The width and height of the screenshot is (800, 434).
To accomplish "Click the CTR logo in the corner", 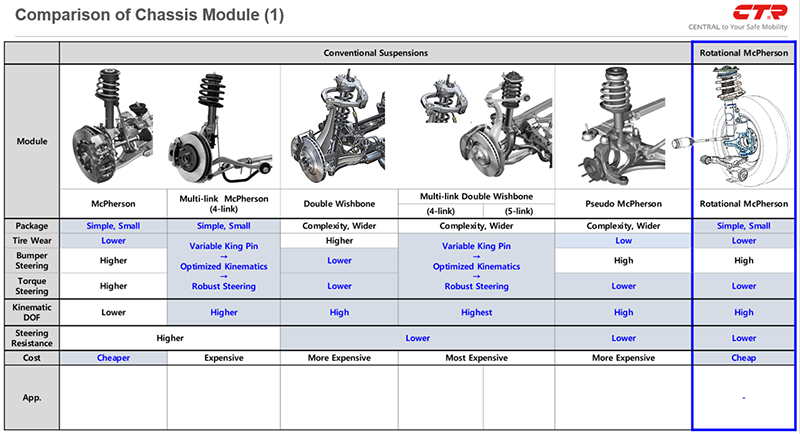I will [760, 13].
